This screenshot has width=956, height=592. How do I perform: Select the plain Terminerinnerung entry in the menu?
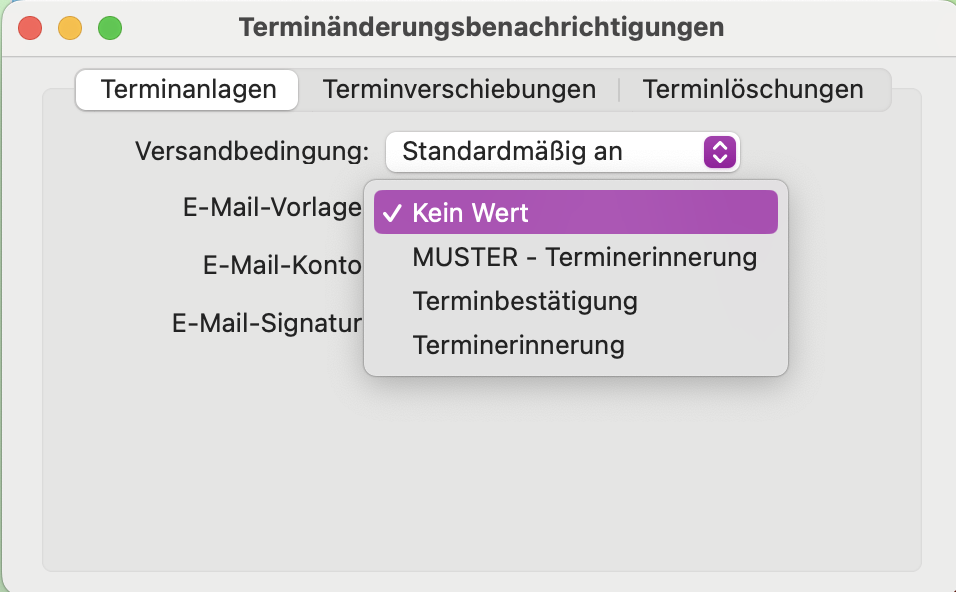click(x=576, y=345)
